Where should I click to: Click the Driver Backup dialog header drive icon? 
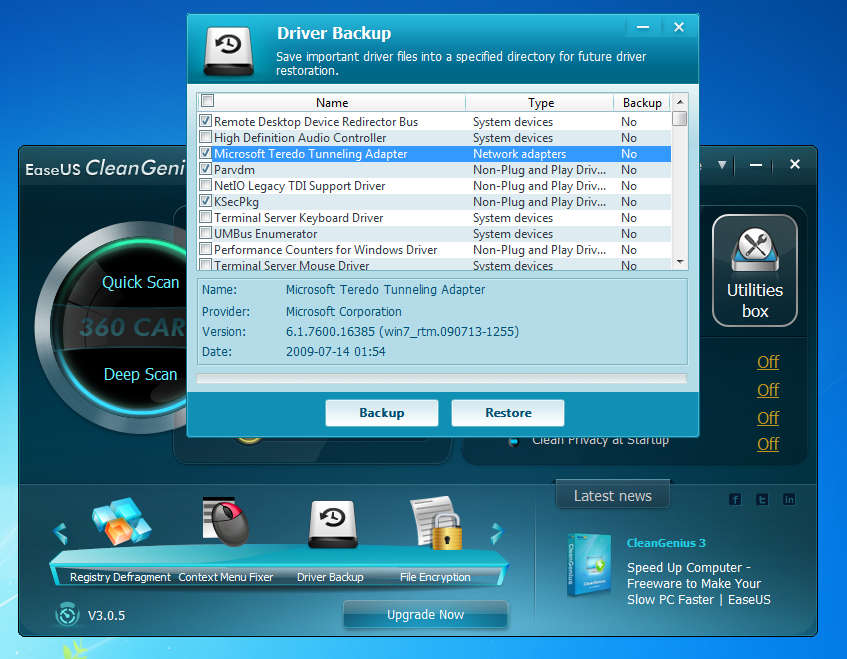pyautogui.click(x=228, y=51)
